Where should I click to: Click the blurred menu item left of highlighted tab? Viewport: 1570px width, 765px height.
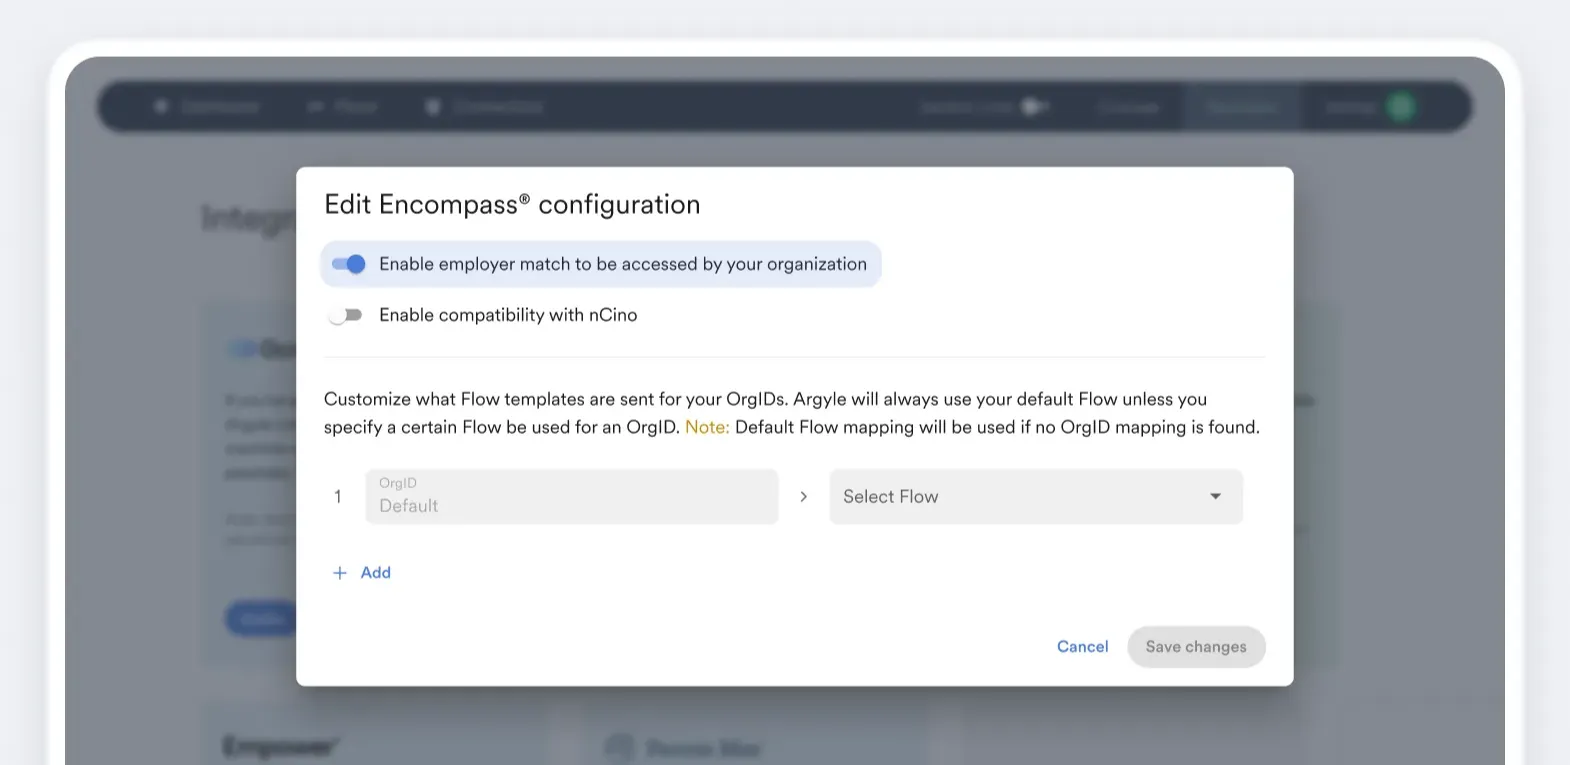tap(1128, 107)
